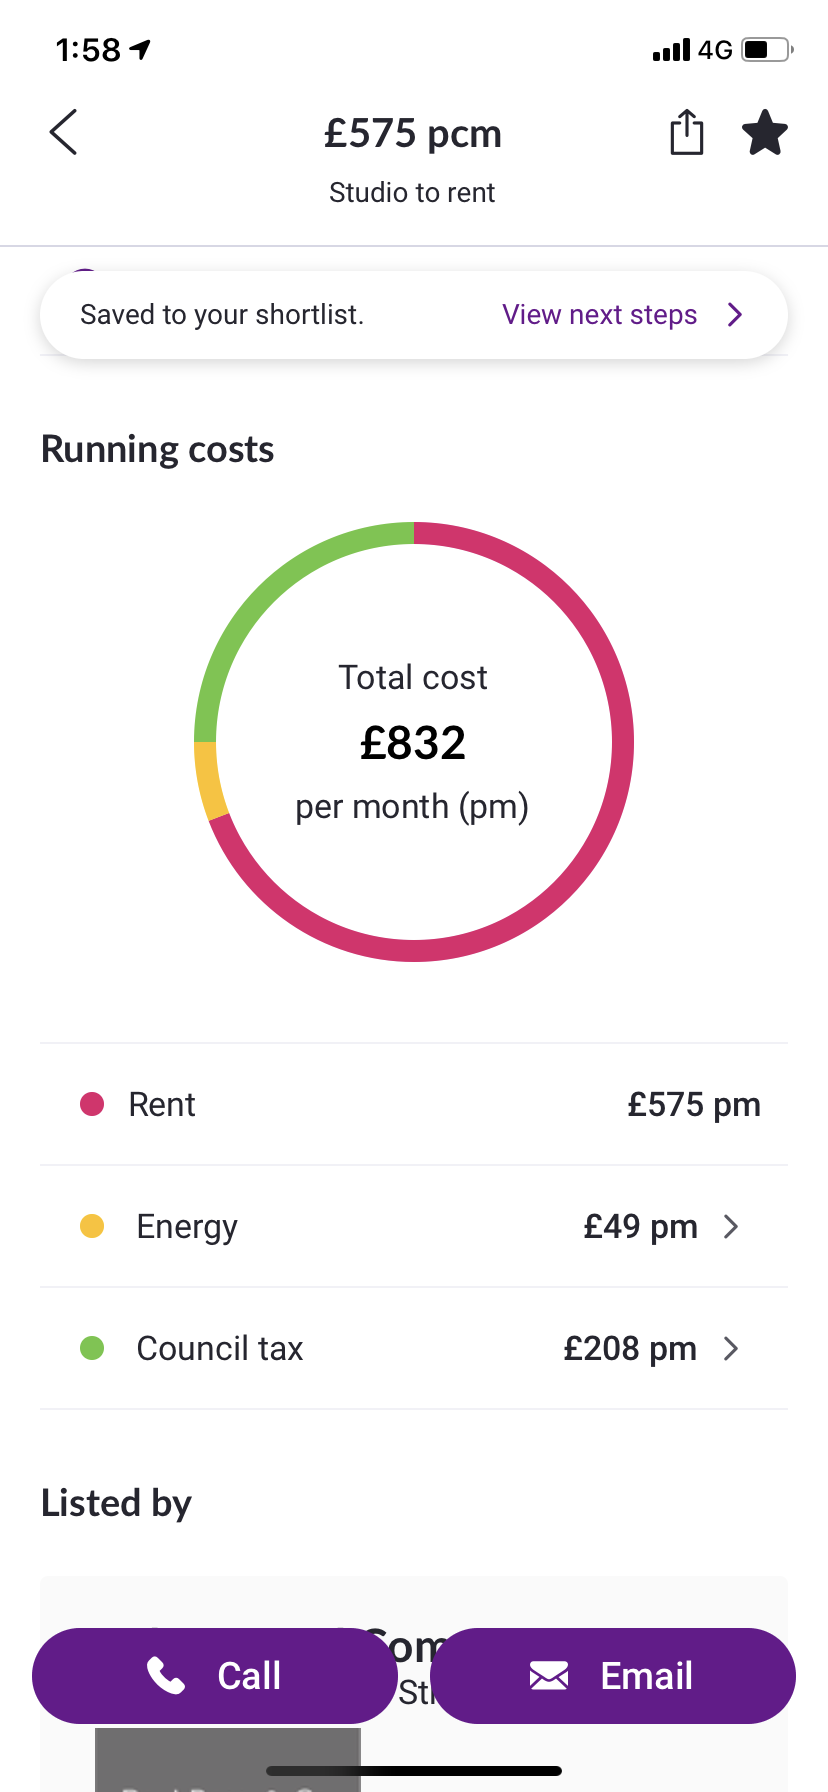Open the Energy £49 pm row
This screenshot has width=828, height=1792.
pyautogui.click(x=414, y=1226)
